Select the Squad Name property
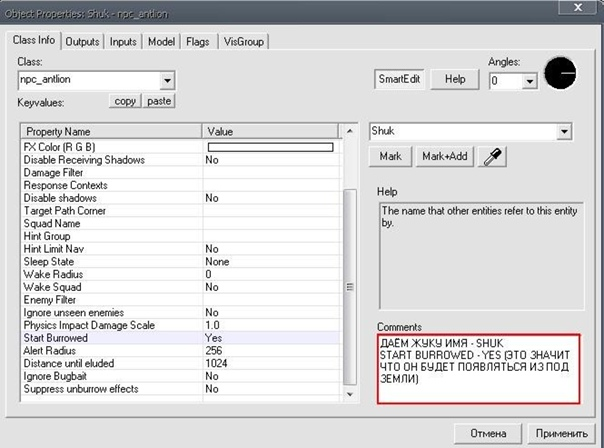 click(x=180, y=223)
